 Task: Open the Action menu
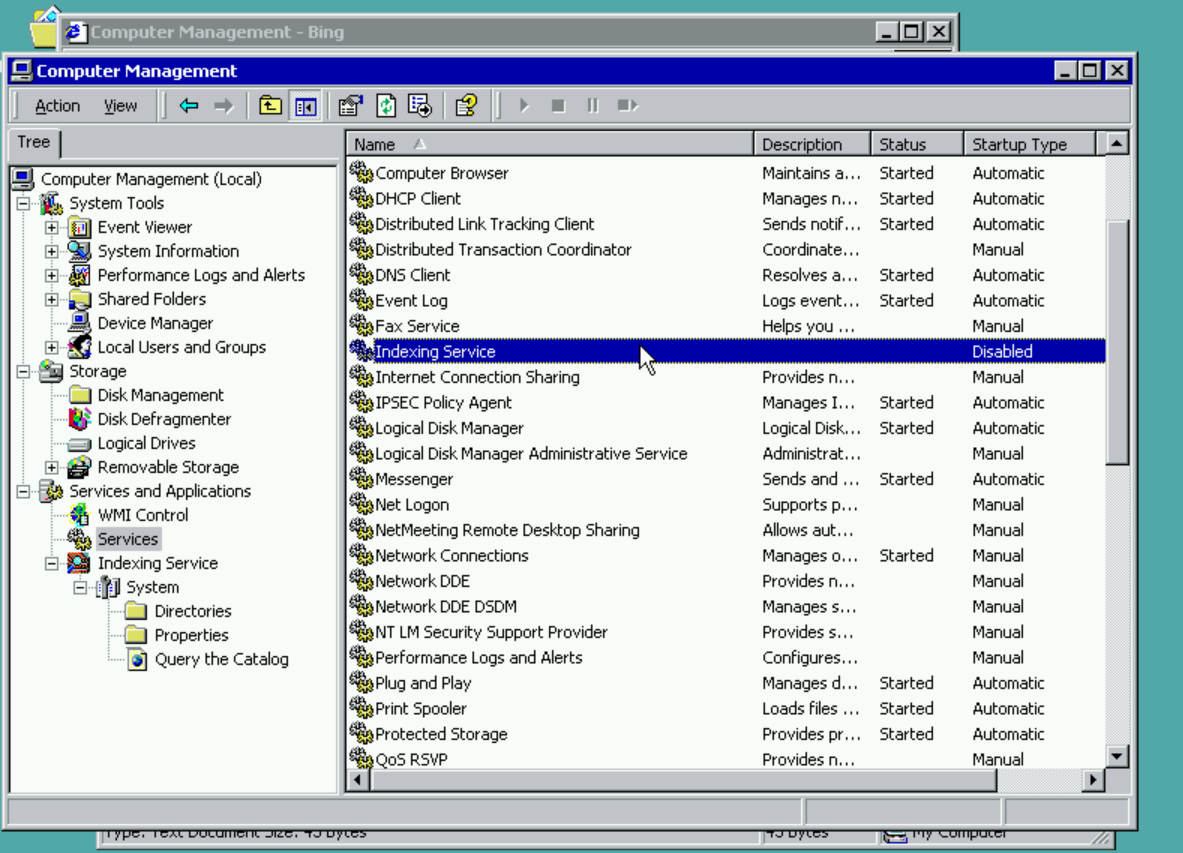(x=57, y=106)
